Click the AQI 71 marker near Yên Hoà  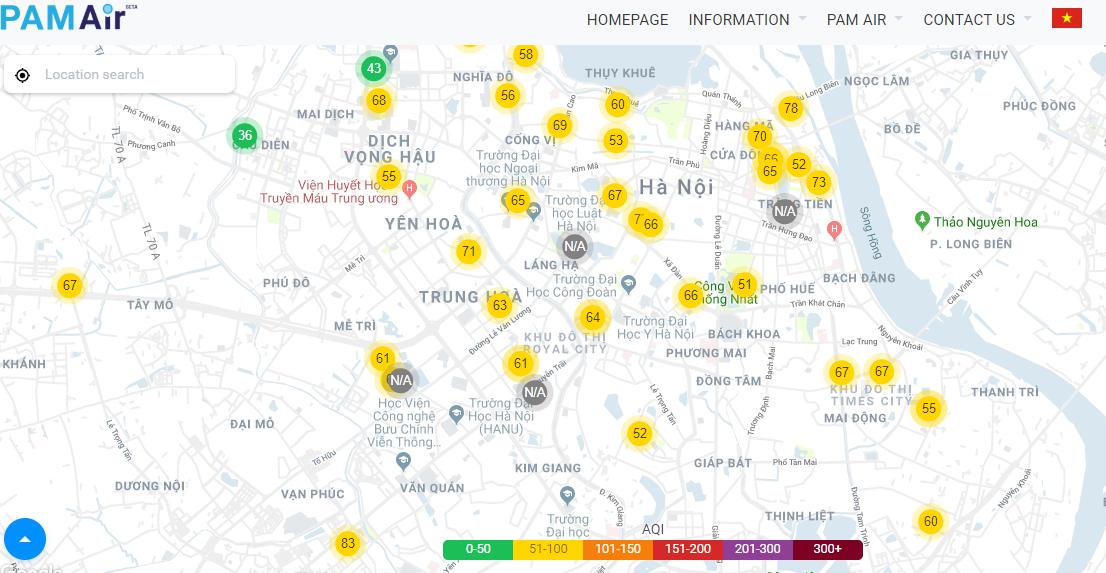(468, 252)
